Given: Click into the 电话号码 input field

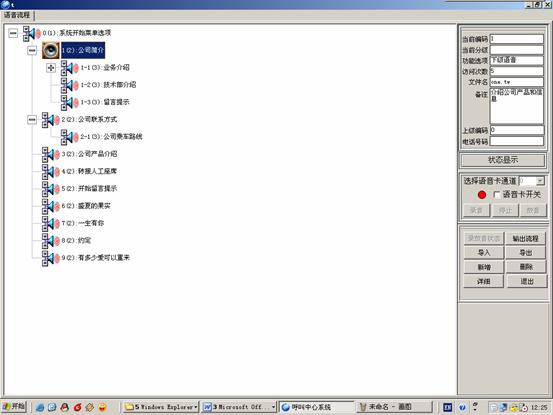Looking at the screenshot, I should tap(517, 141).
